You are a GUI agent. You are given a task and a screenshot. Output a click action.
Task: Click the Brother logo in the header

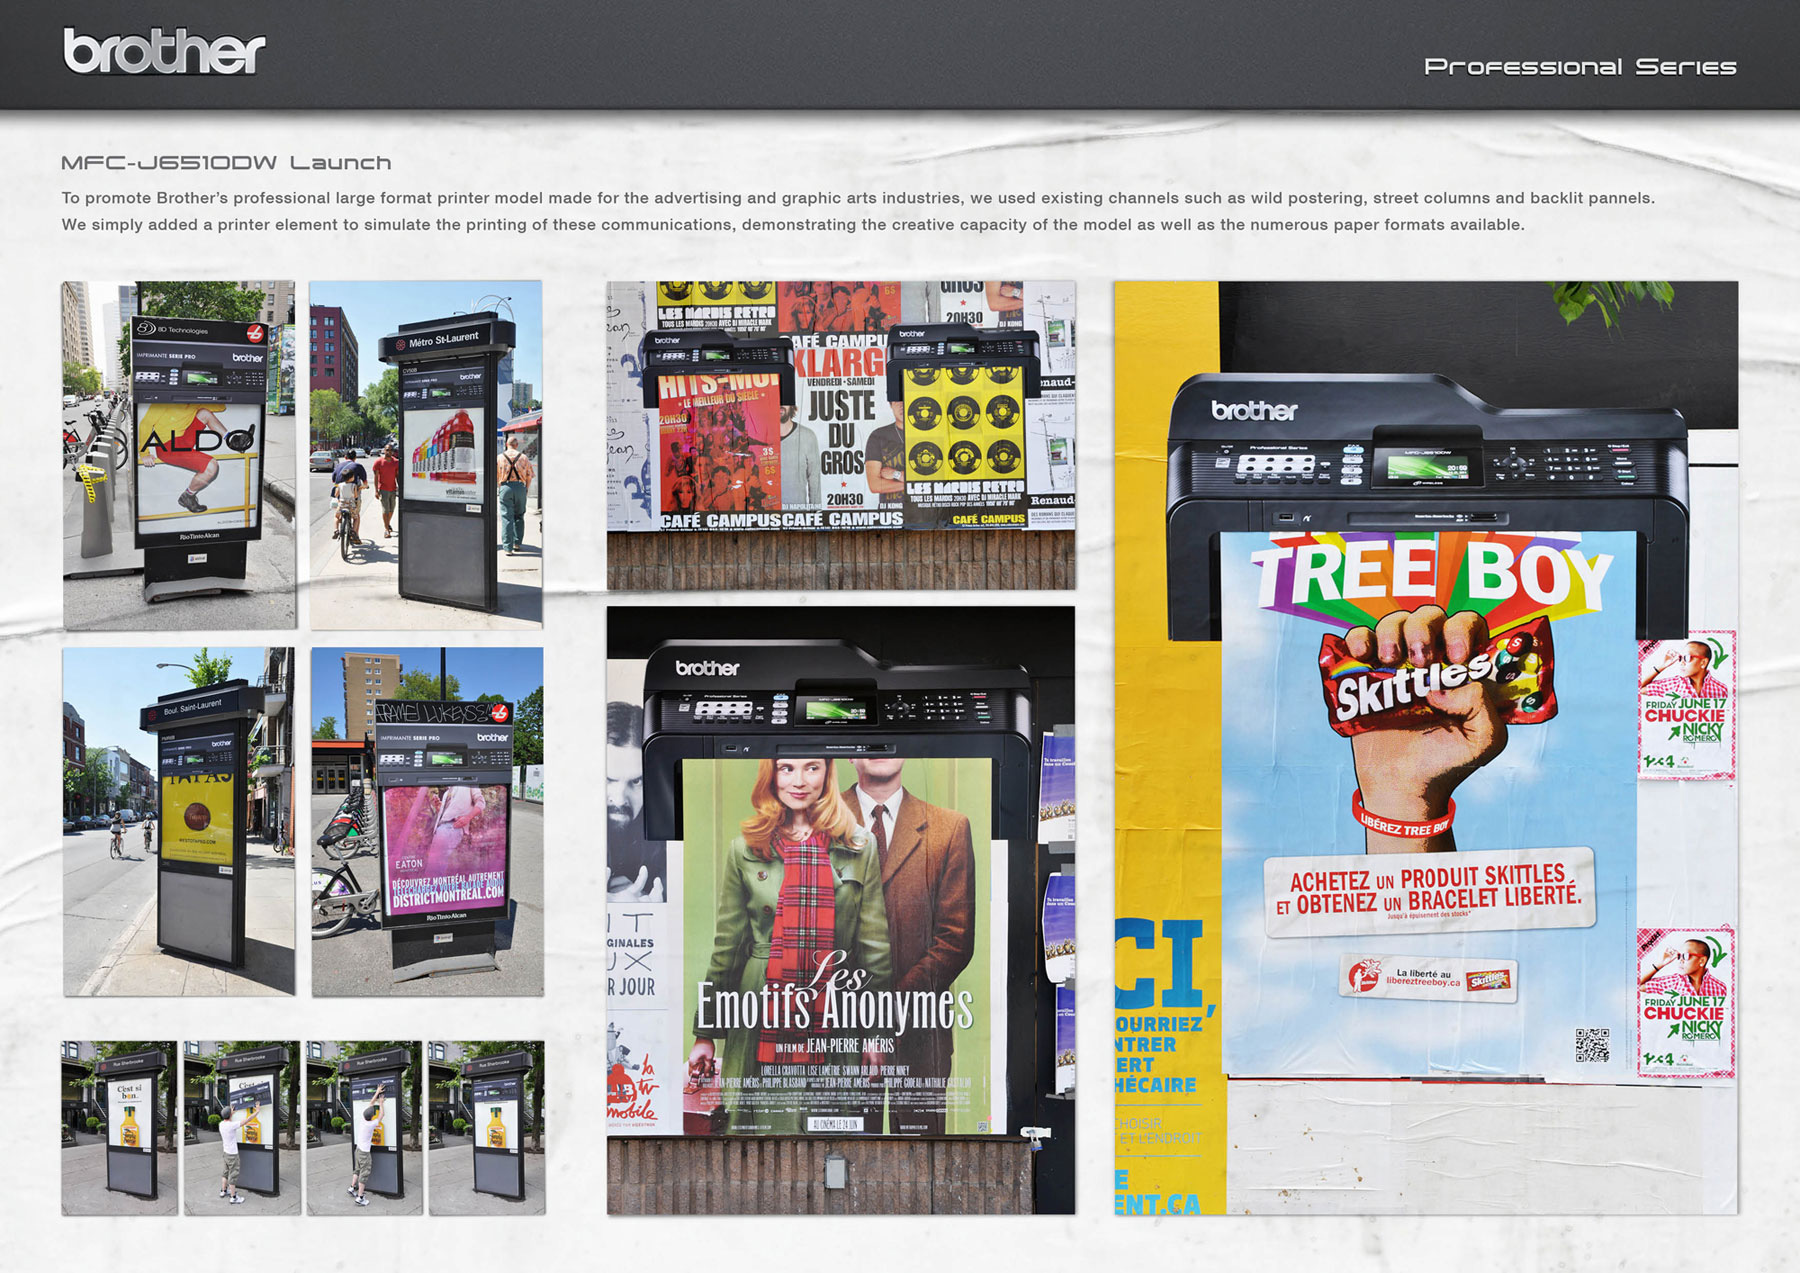point(164,51)
